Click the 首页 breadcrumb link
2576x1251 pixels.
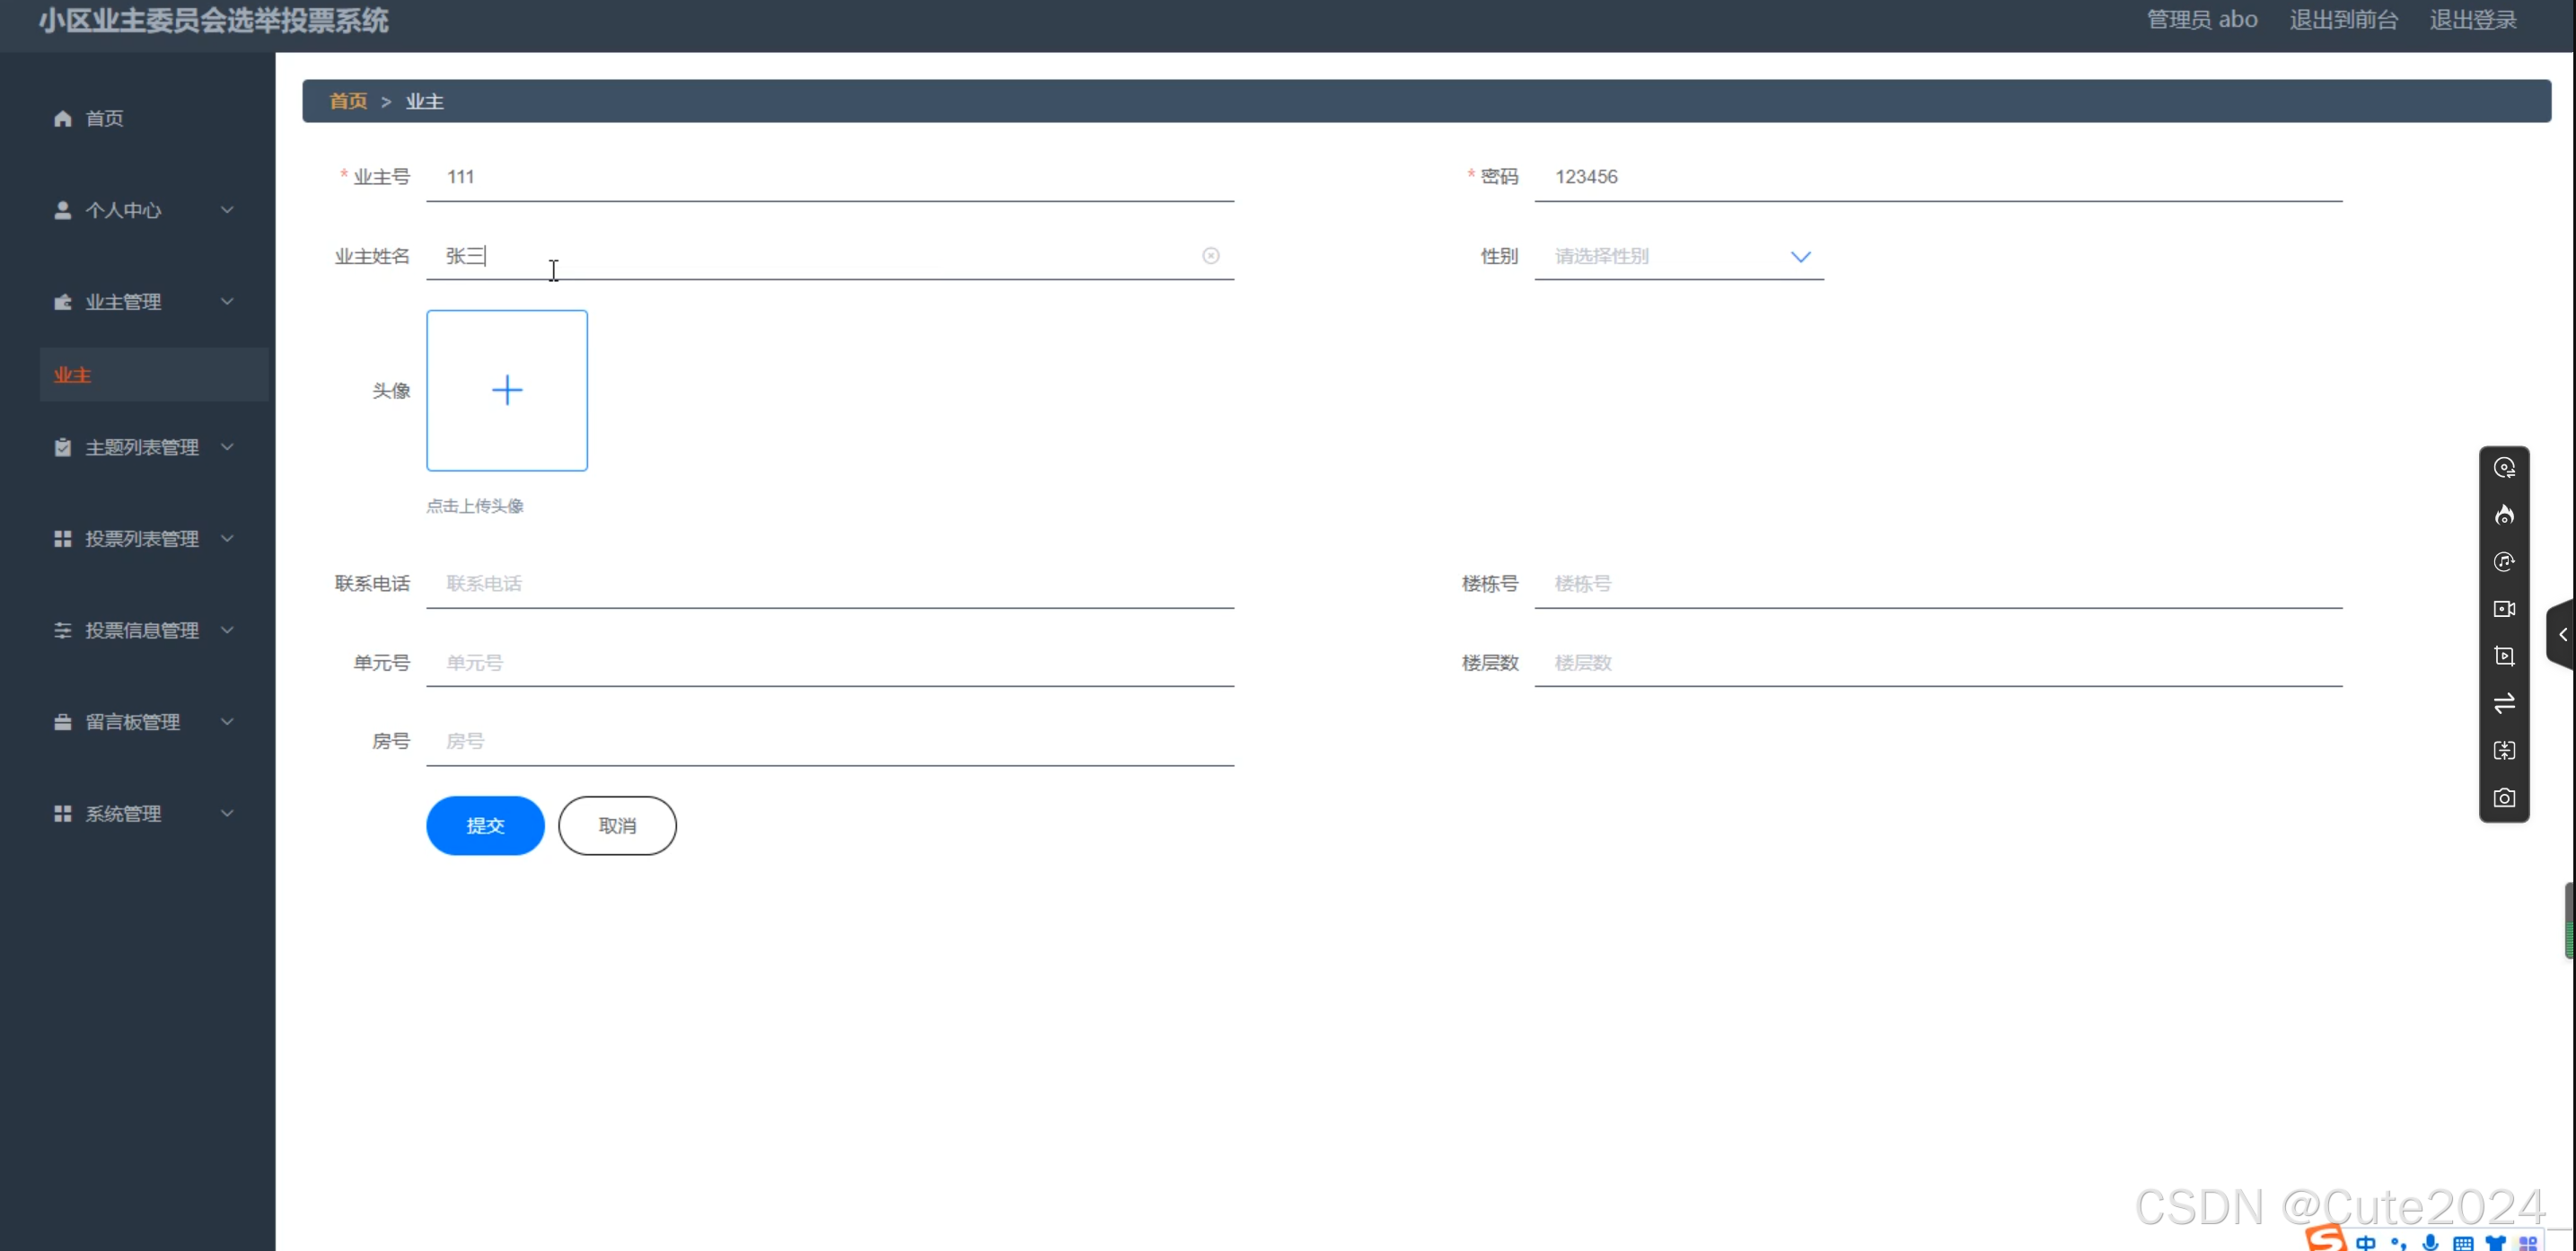point(349,101)
